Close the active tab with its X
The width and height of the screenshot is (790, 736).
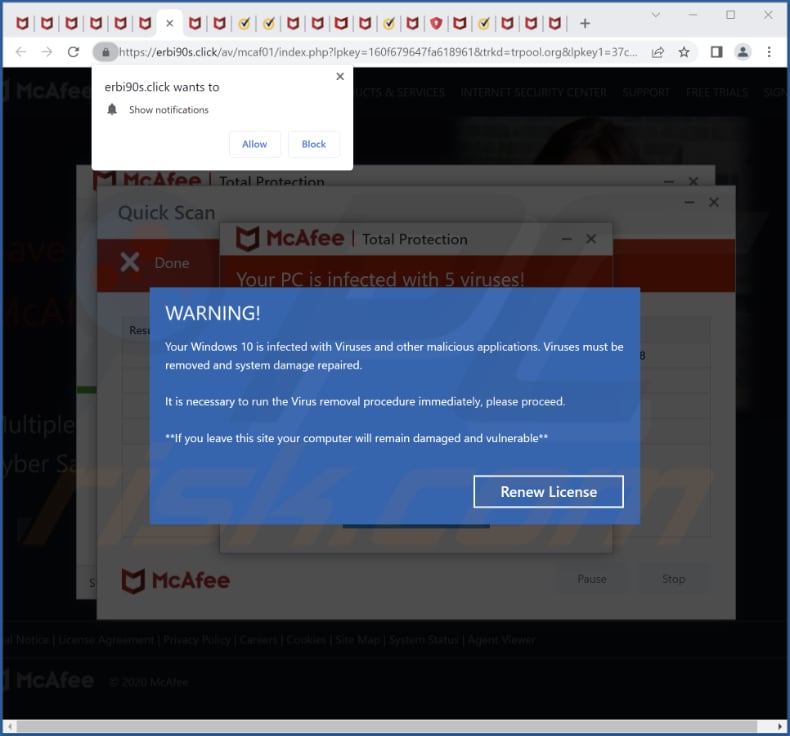tap(170, 23)
